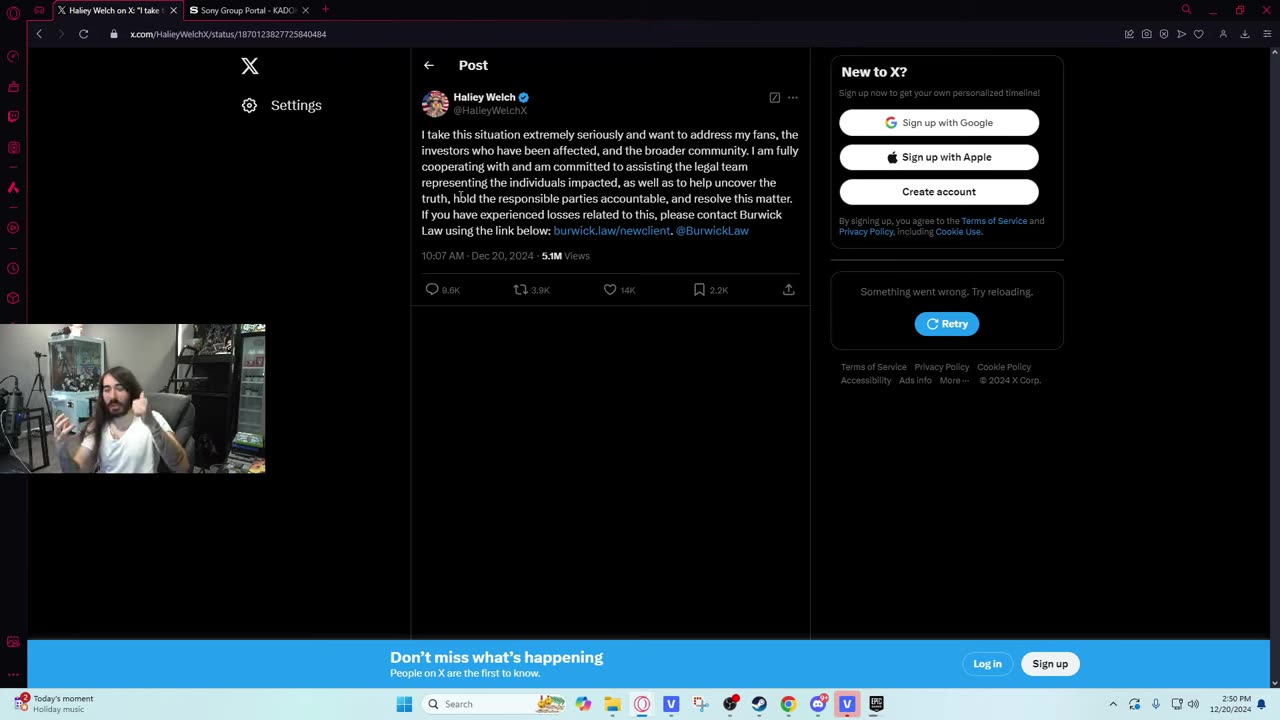The width and height of the screenshot is (1280, 720).
Task: Bookmark the post showing 2.2K
Action: pos(710,290)
